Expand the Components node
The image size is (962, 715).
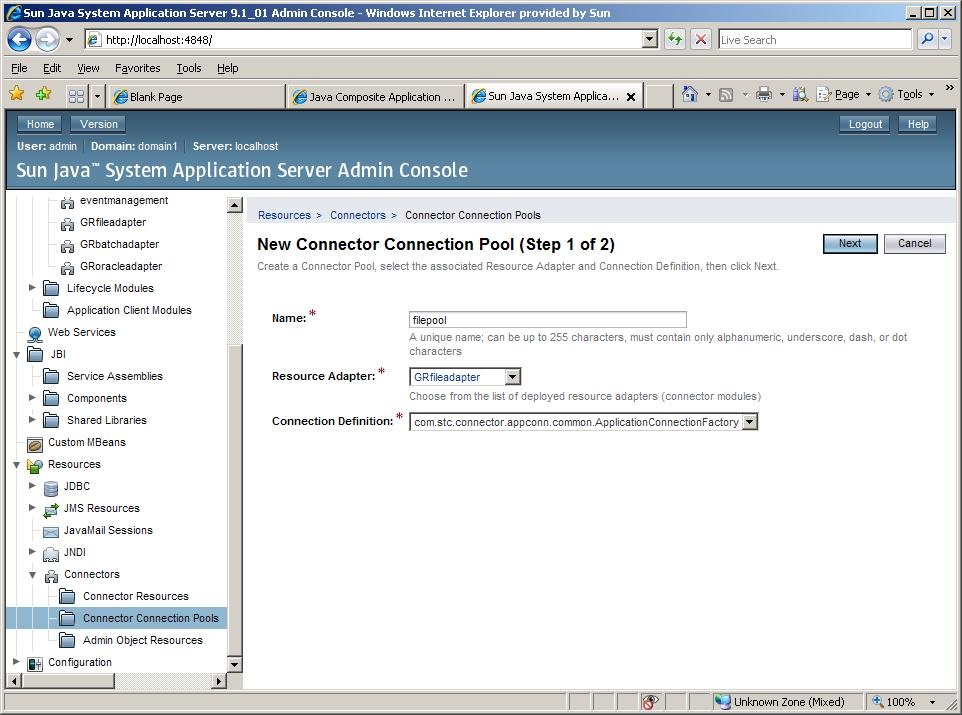tap(32, 397)
